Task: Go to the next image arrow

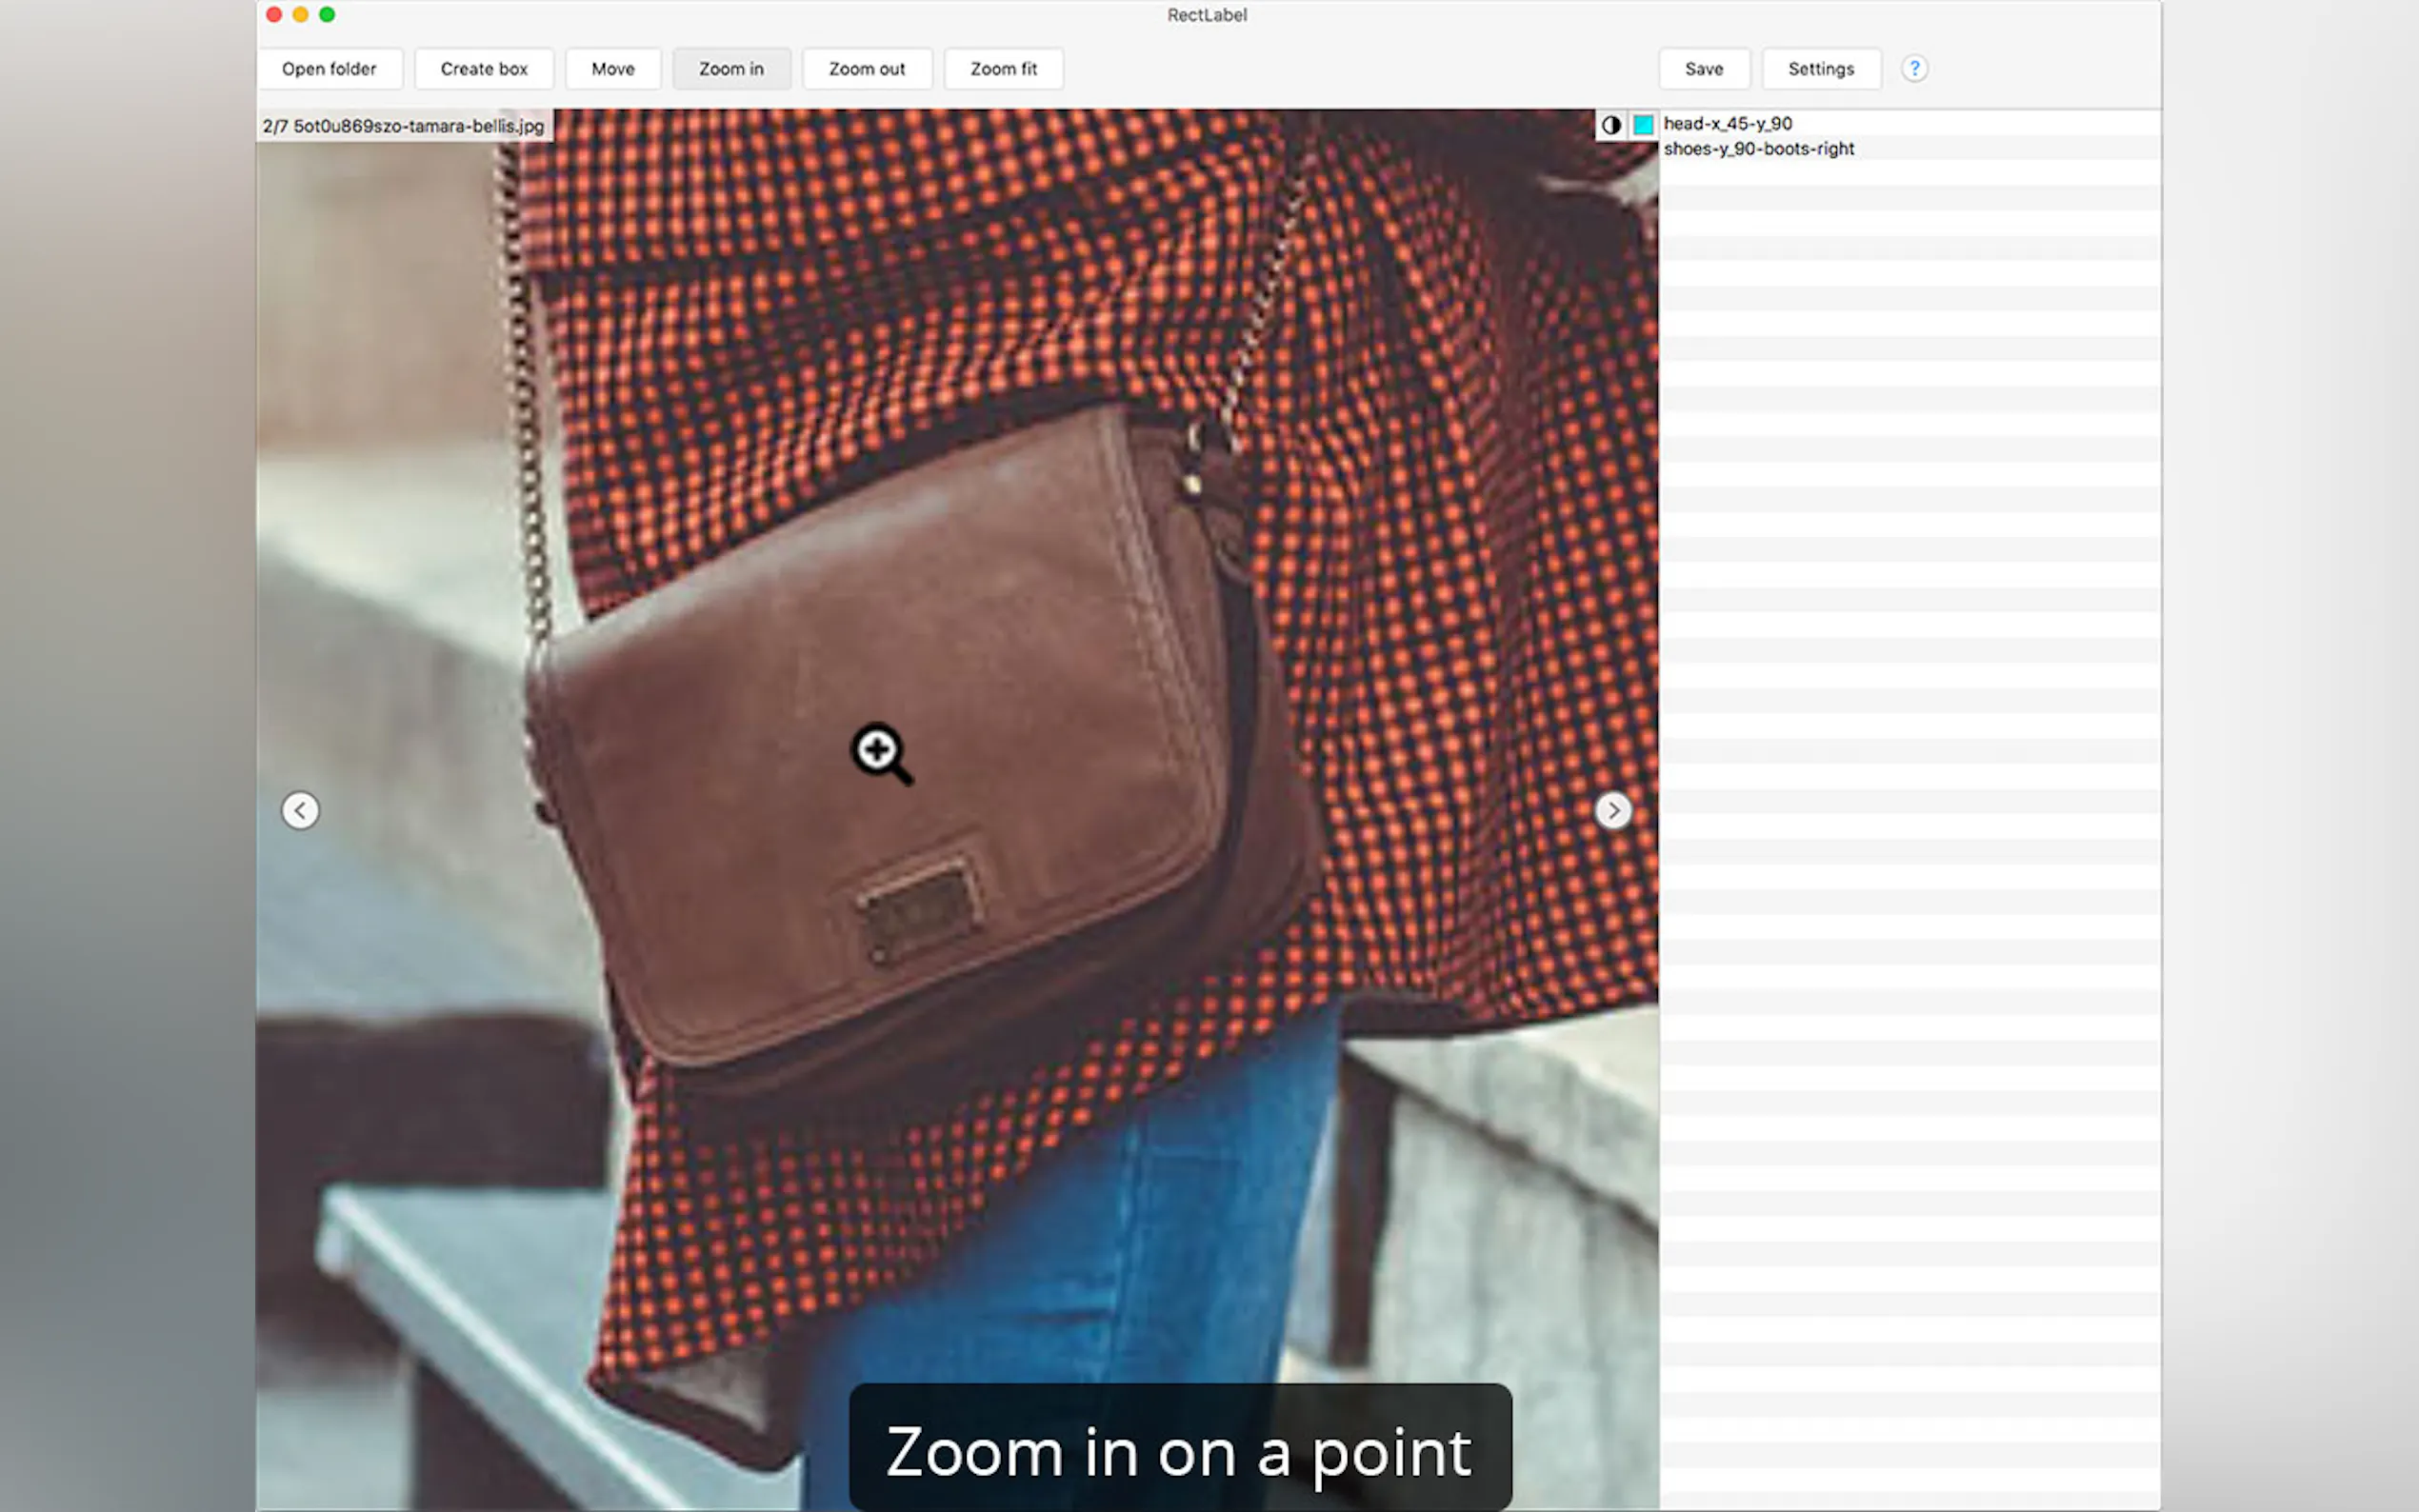Action: (1612, 810)
